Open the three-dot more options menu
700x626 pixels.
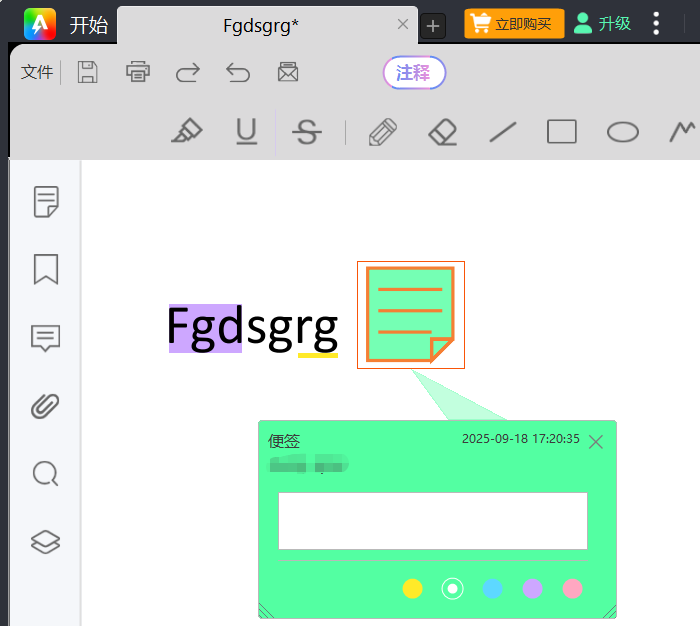656,24
